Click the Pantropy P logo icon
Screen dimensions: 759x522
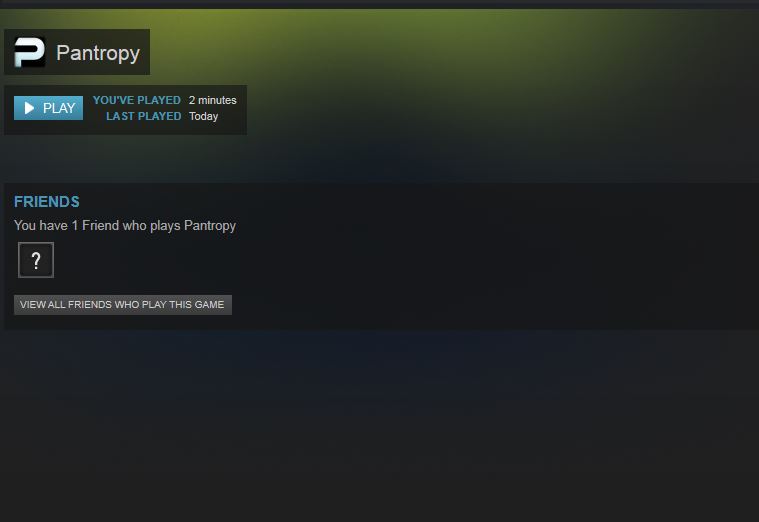coord(30,52)
